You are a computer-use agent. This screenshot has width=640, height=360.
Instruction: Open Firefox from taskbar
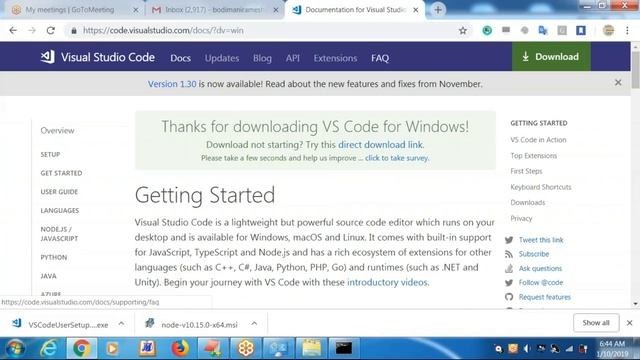[180, 349]
